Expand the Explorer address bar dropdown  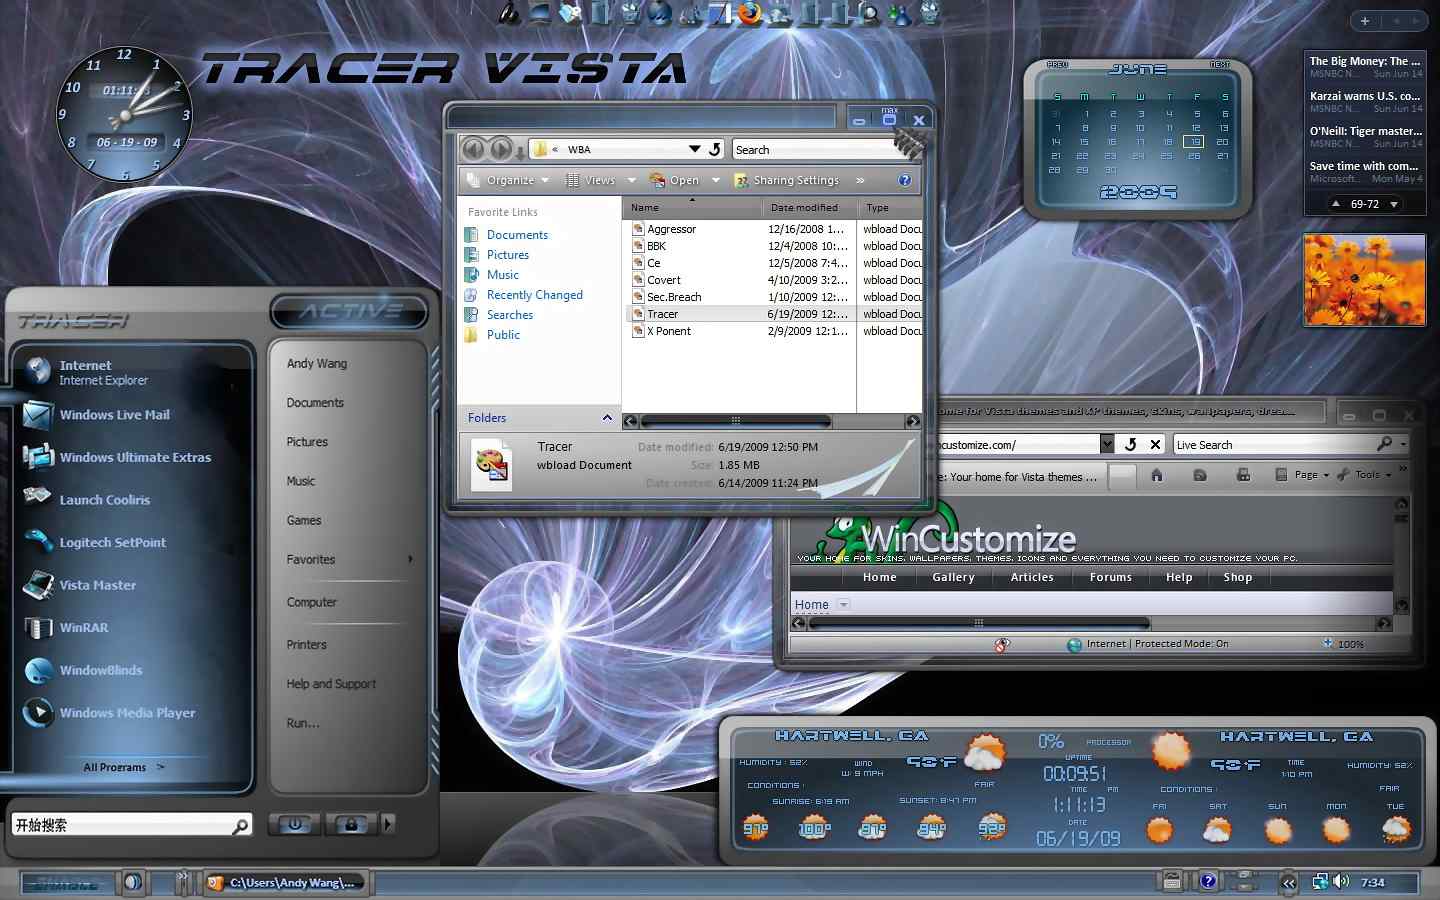pyautogui.click(x=694, y=149)
